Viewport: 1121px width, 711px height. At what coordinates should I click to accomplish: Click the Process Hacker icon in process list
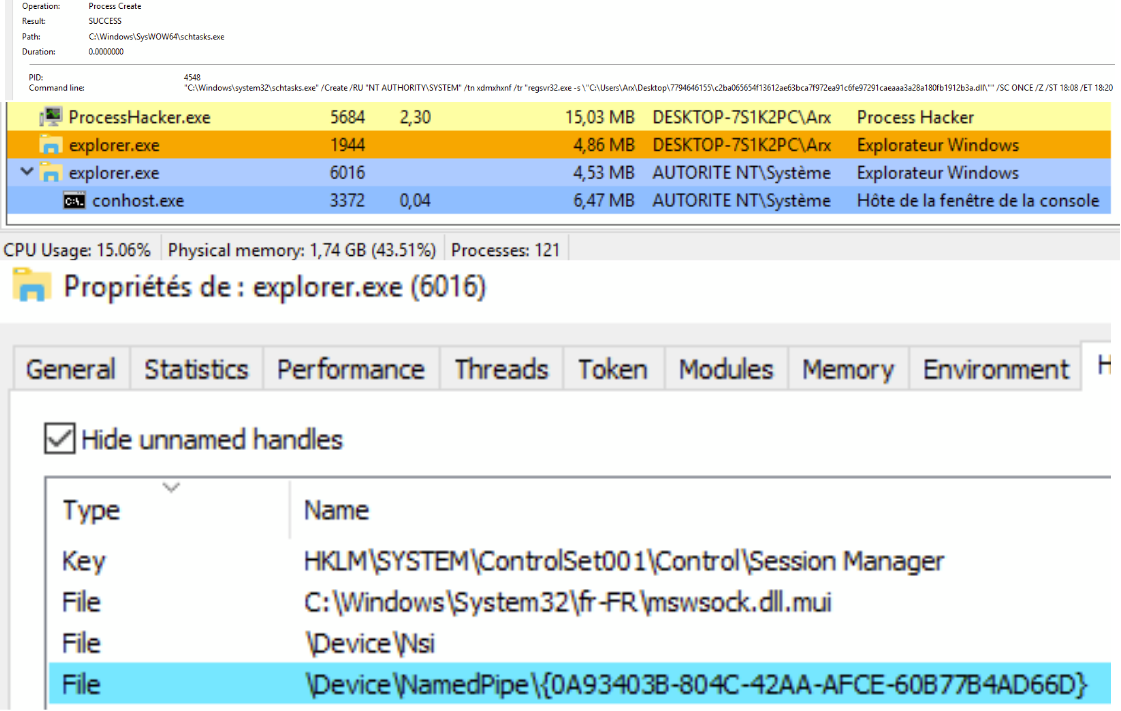tap(51, 117)
